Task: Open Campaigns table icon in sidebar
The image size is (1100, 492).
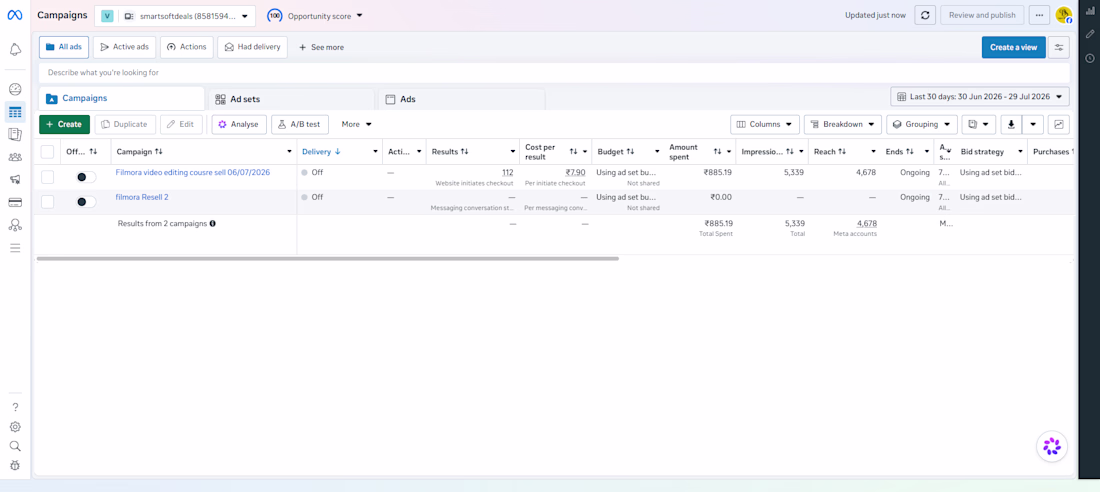Action: tap(15, 112)
